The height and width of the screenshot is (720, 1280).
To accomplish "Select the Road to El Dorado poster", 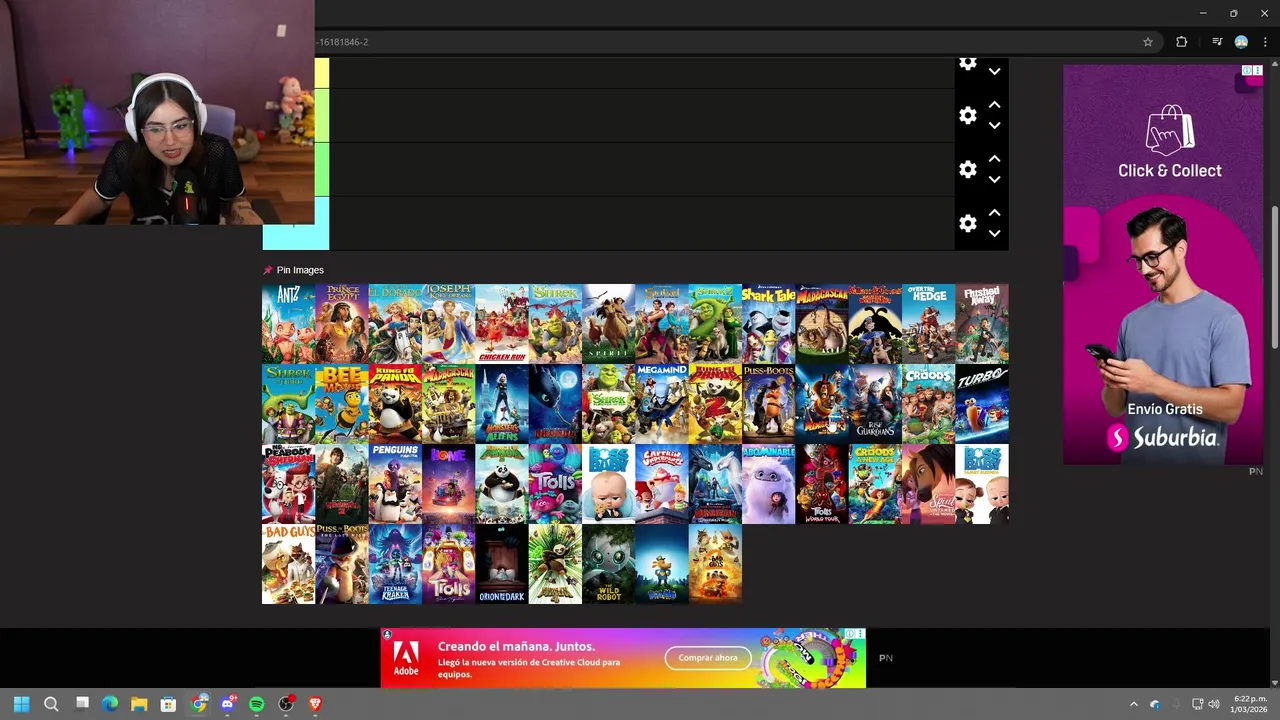I will 395,323.
